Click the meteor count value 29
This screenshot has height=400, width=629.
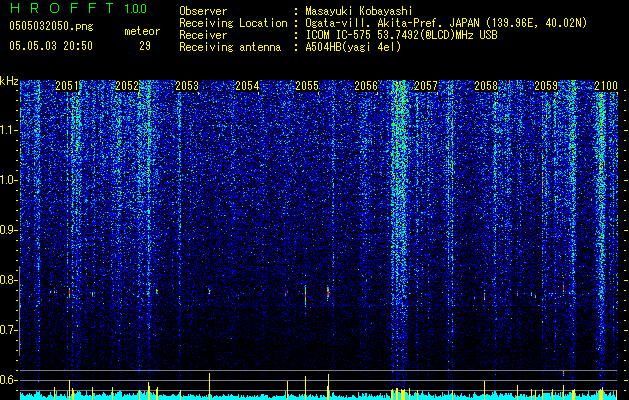pyautogui.click(x=145, y=46)
